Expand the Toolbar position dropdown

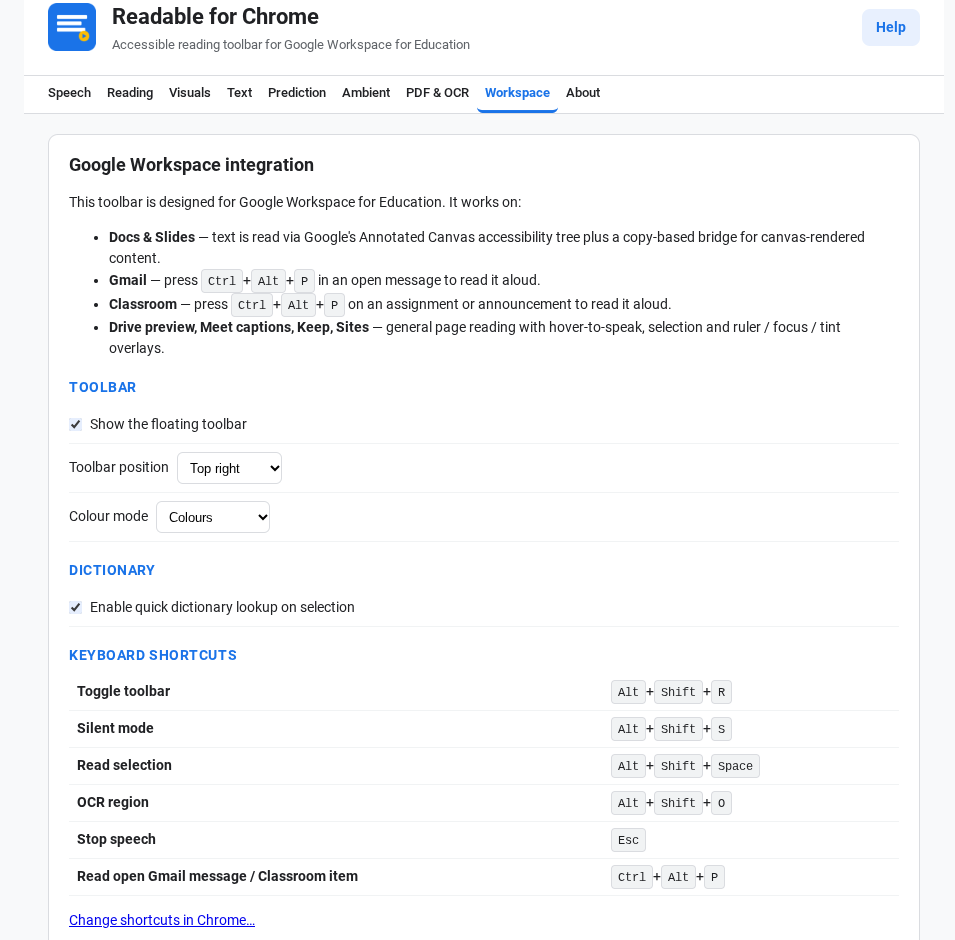pos(230,468)
